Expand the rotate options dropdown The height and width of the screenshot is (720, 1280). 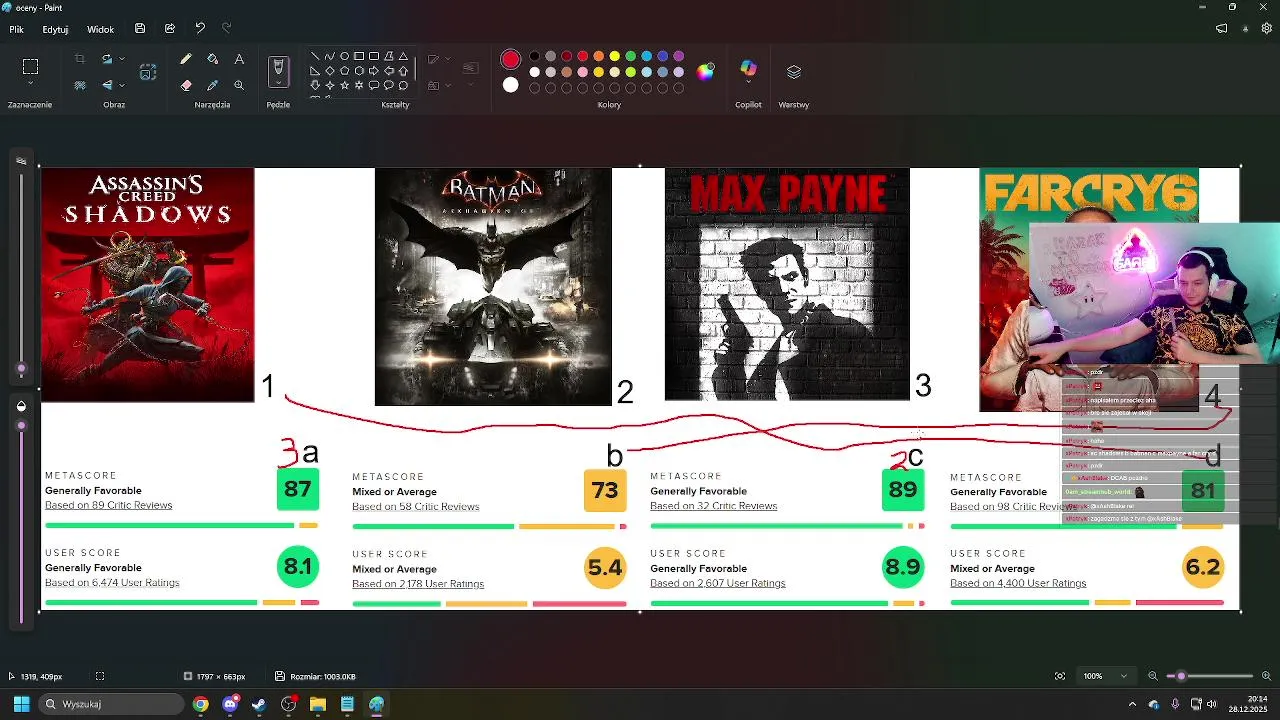(122, 59)
